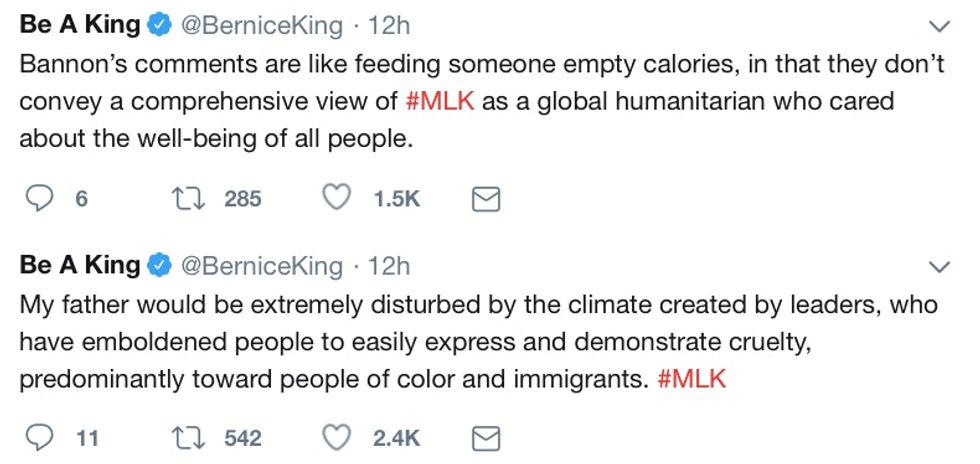Like the Bannon's comments tweet
The height and width of the screenshot is (464, 980).
pos(339,199)
